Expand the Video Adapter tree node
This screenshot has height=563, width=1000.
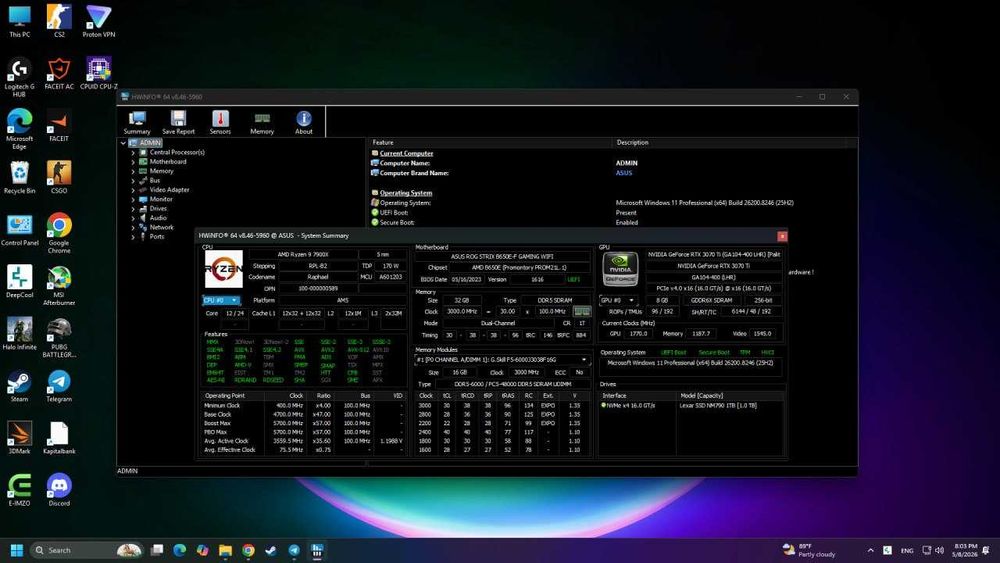(x=133, y=190)
